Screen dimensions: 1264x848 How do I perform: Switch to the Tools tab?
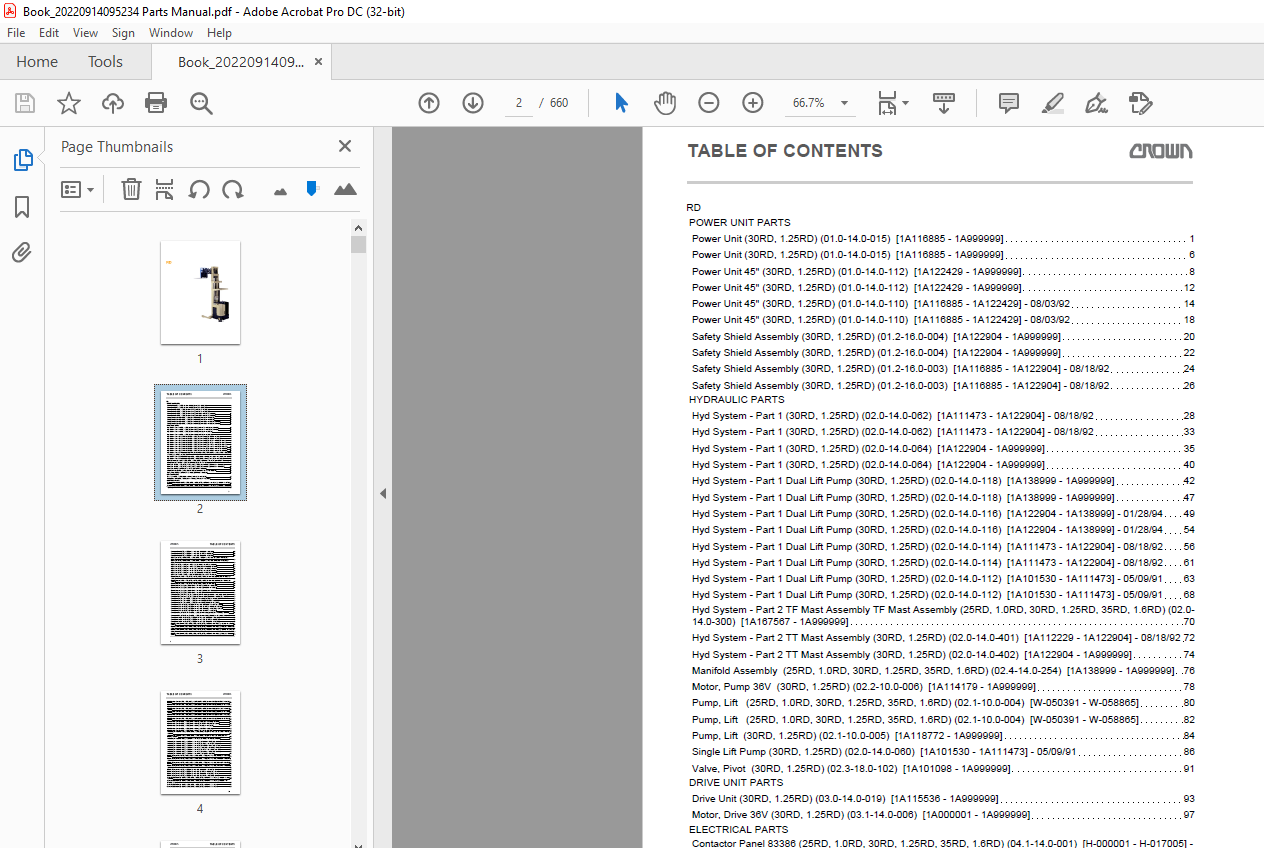tap(105, 62)
